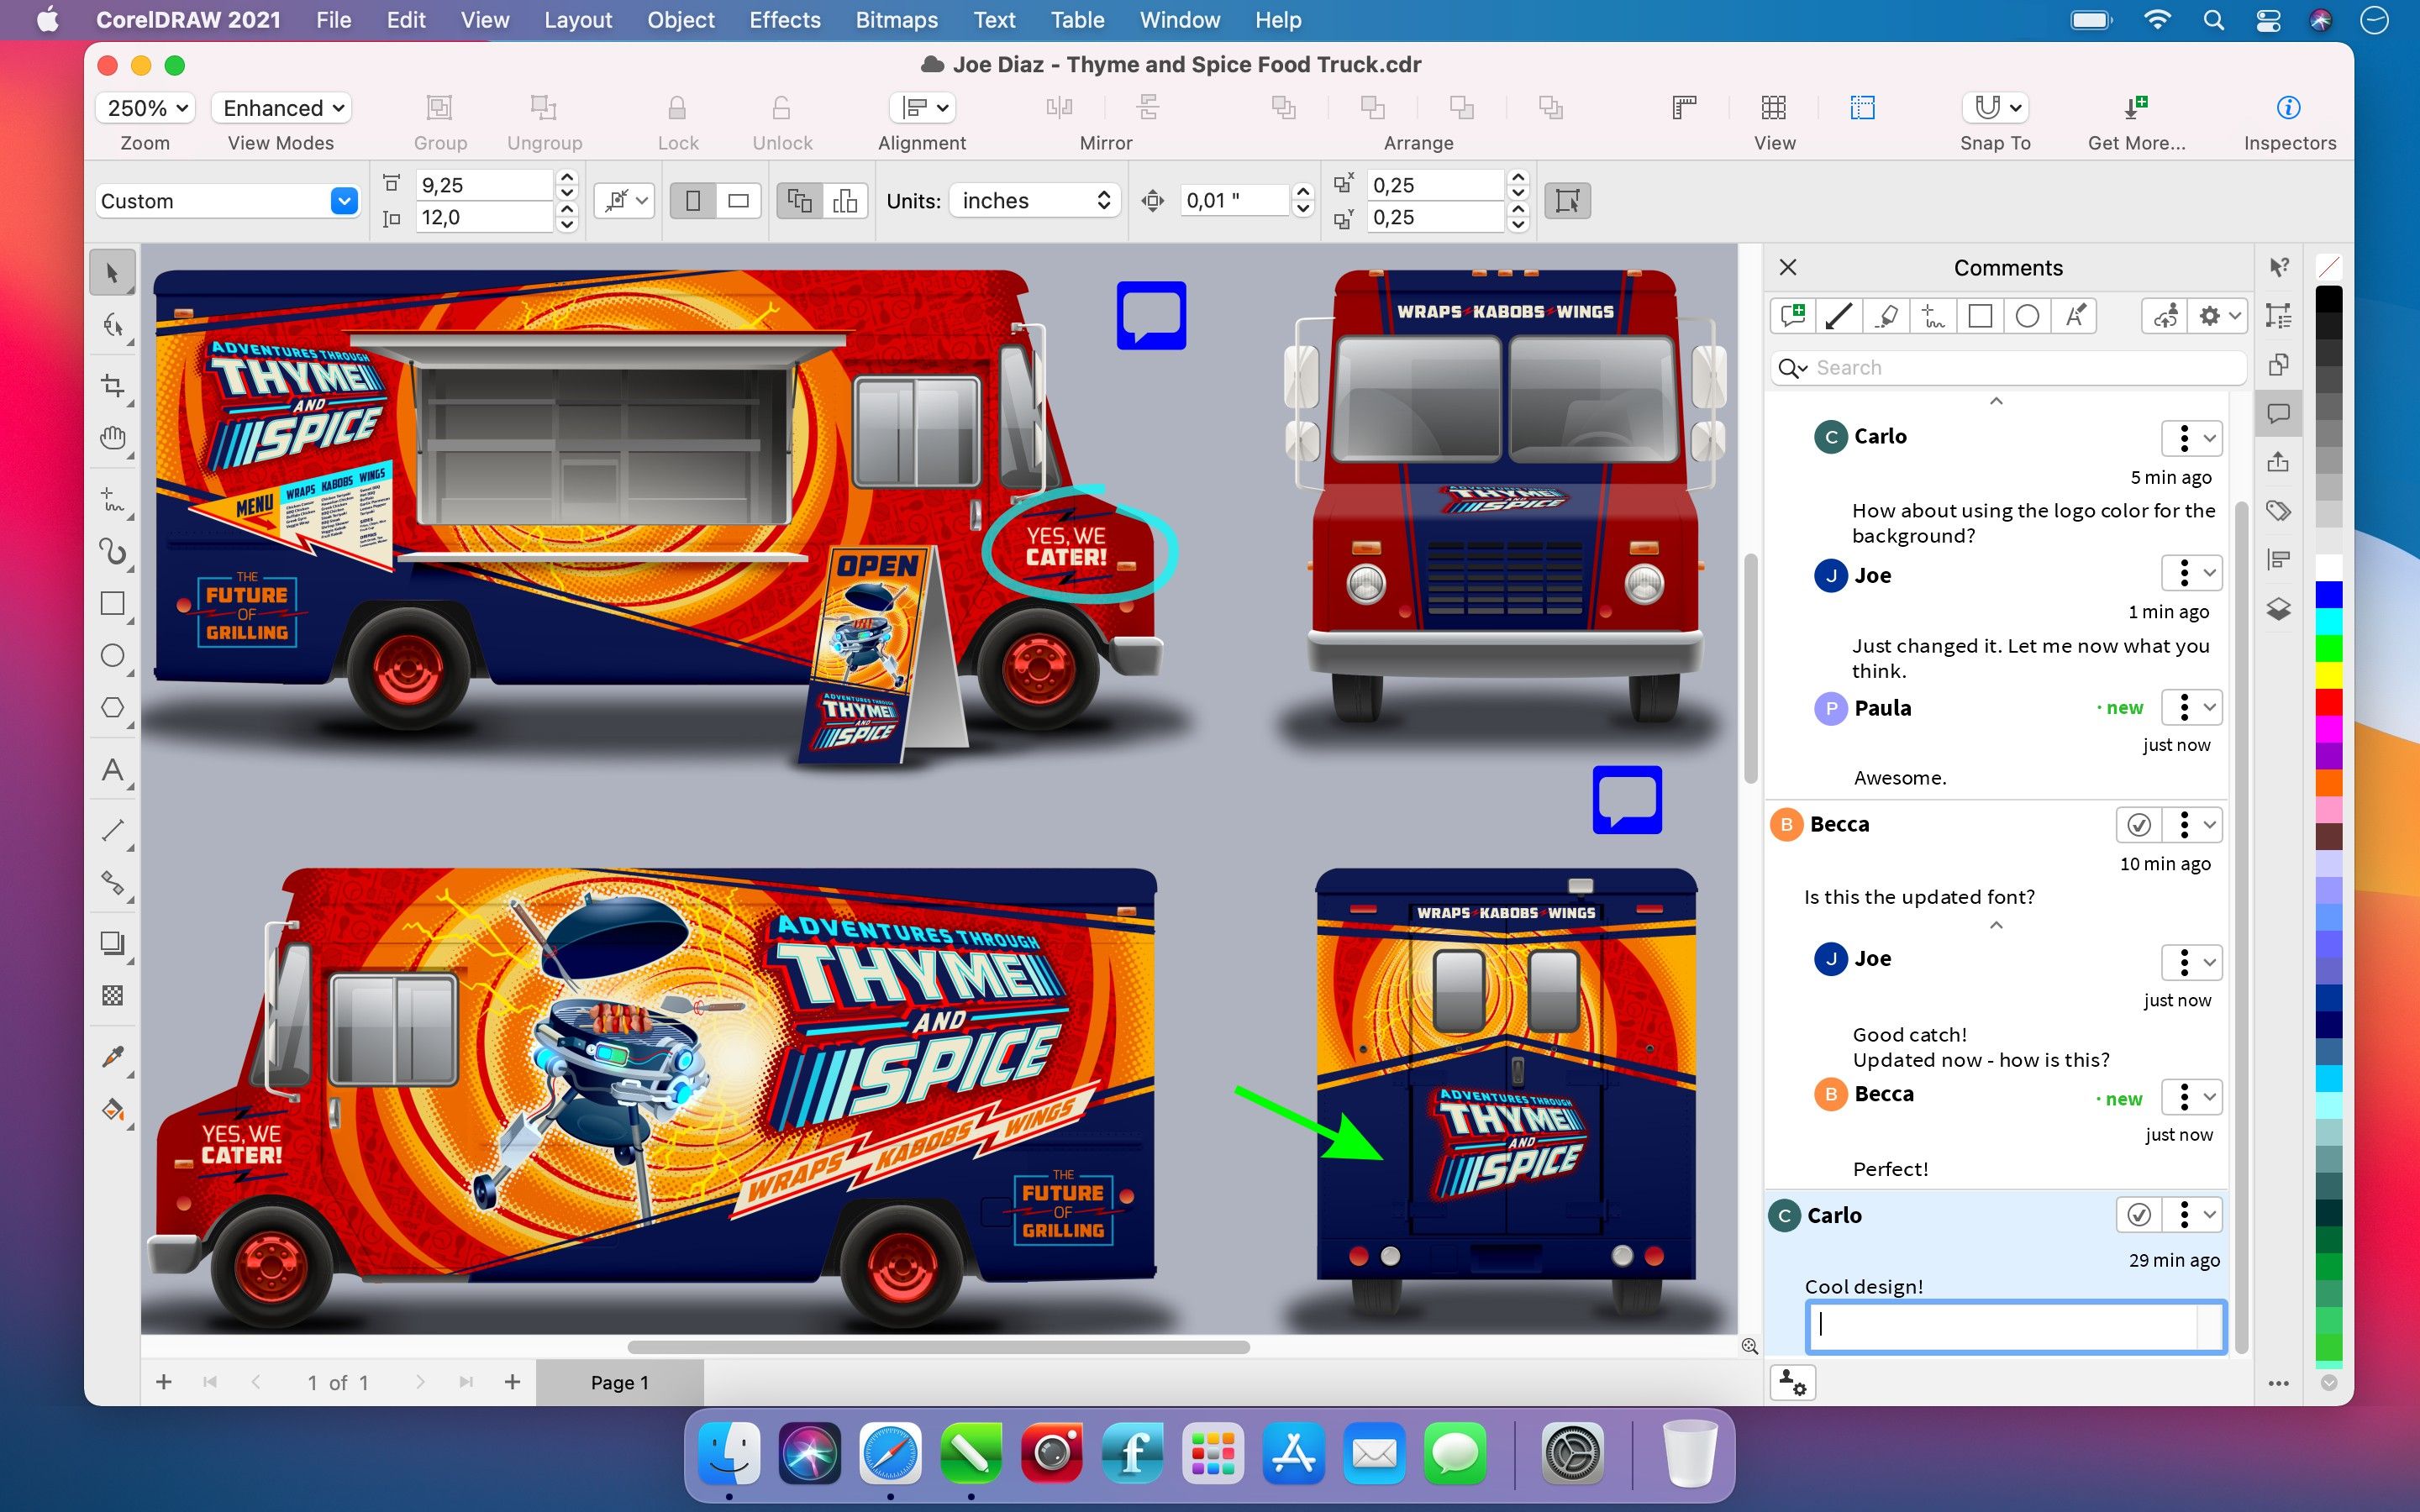
Task: Select the Crop tool icon
Action: (x=113, y=381)
